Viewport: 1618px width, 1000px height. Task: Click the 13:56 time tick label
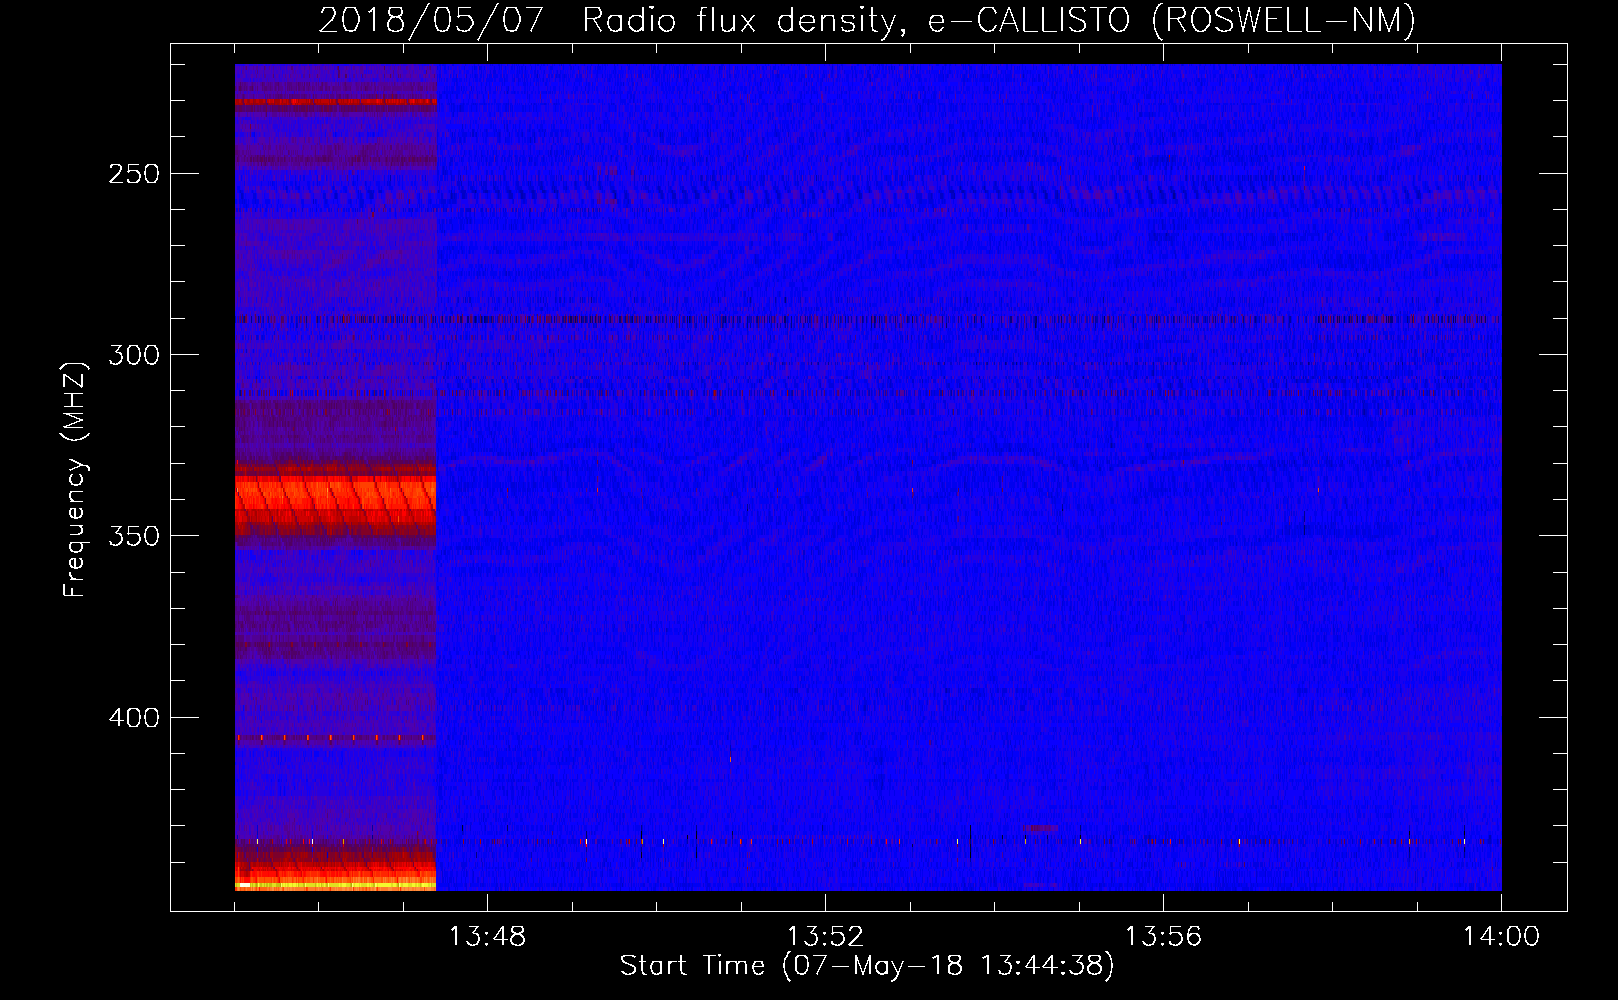[1163, 937]
